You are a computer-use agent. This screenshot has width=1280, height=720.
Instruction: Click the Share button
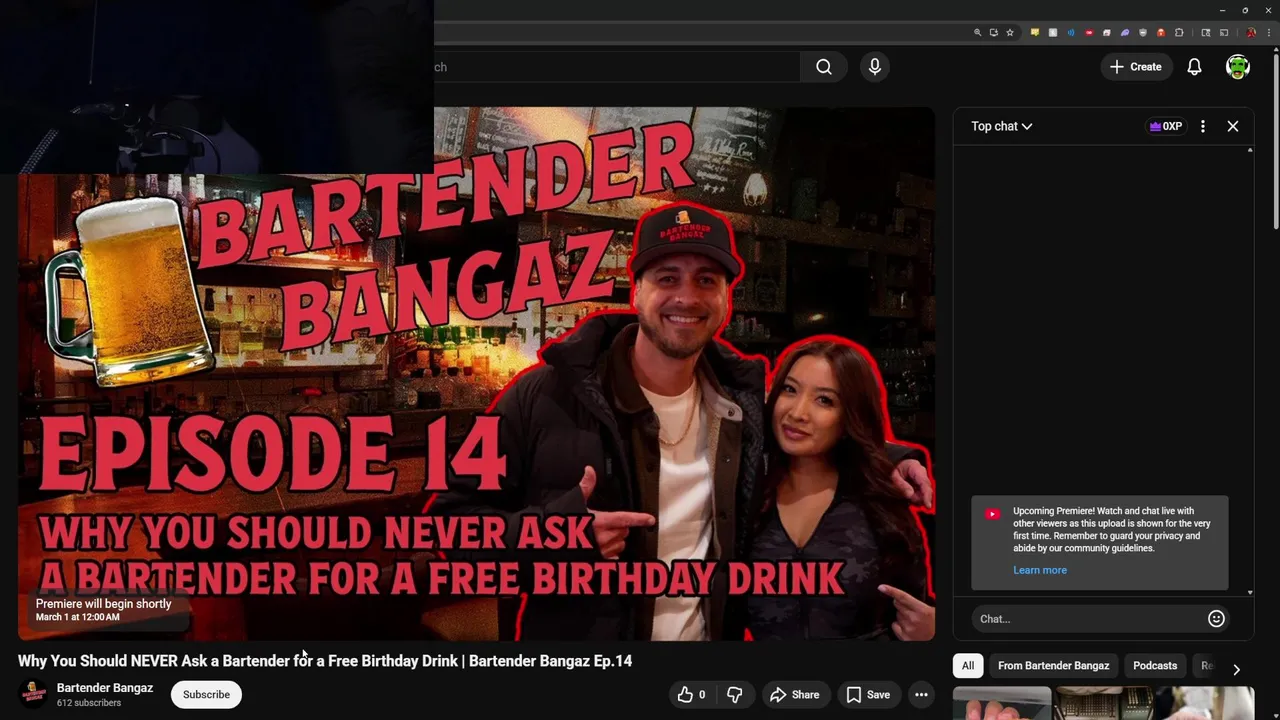tap(794, 695)
